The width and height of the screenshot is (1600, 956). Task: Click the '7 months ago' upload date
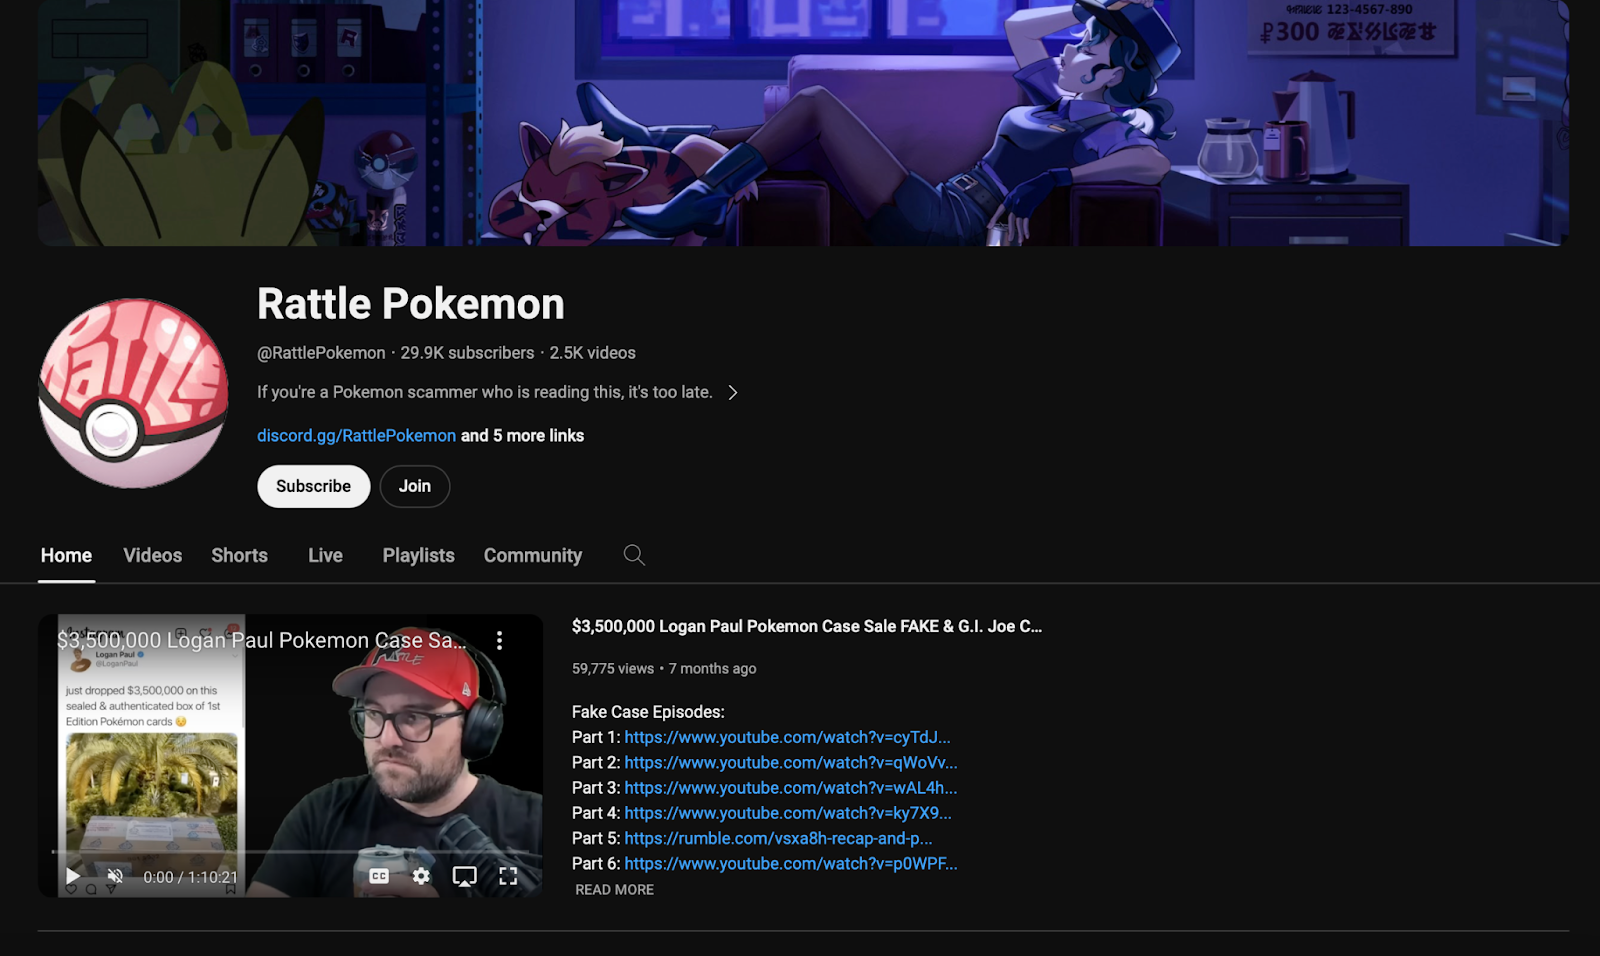[713, 669]
